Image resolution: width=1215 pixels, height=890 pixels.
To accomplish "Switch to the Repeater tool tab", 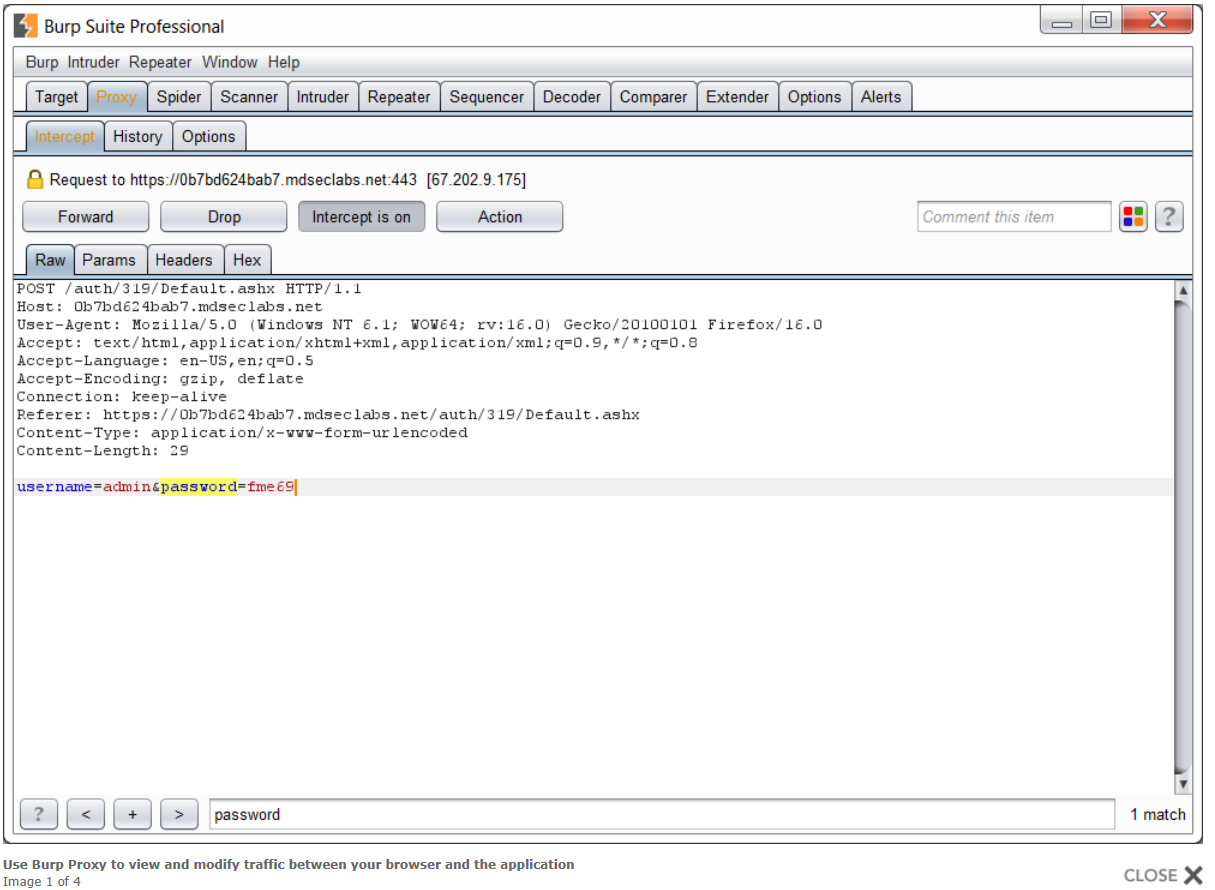I will point(399,97).
